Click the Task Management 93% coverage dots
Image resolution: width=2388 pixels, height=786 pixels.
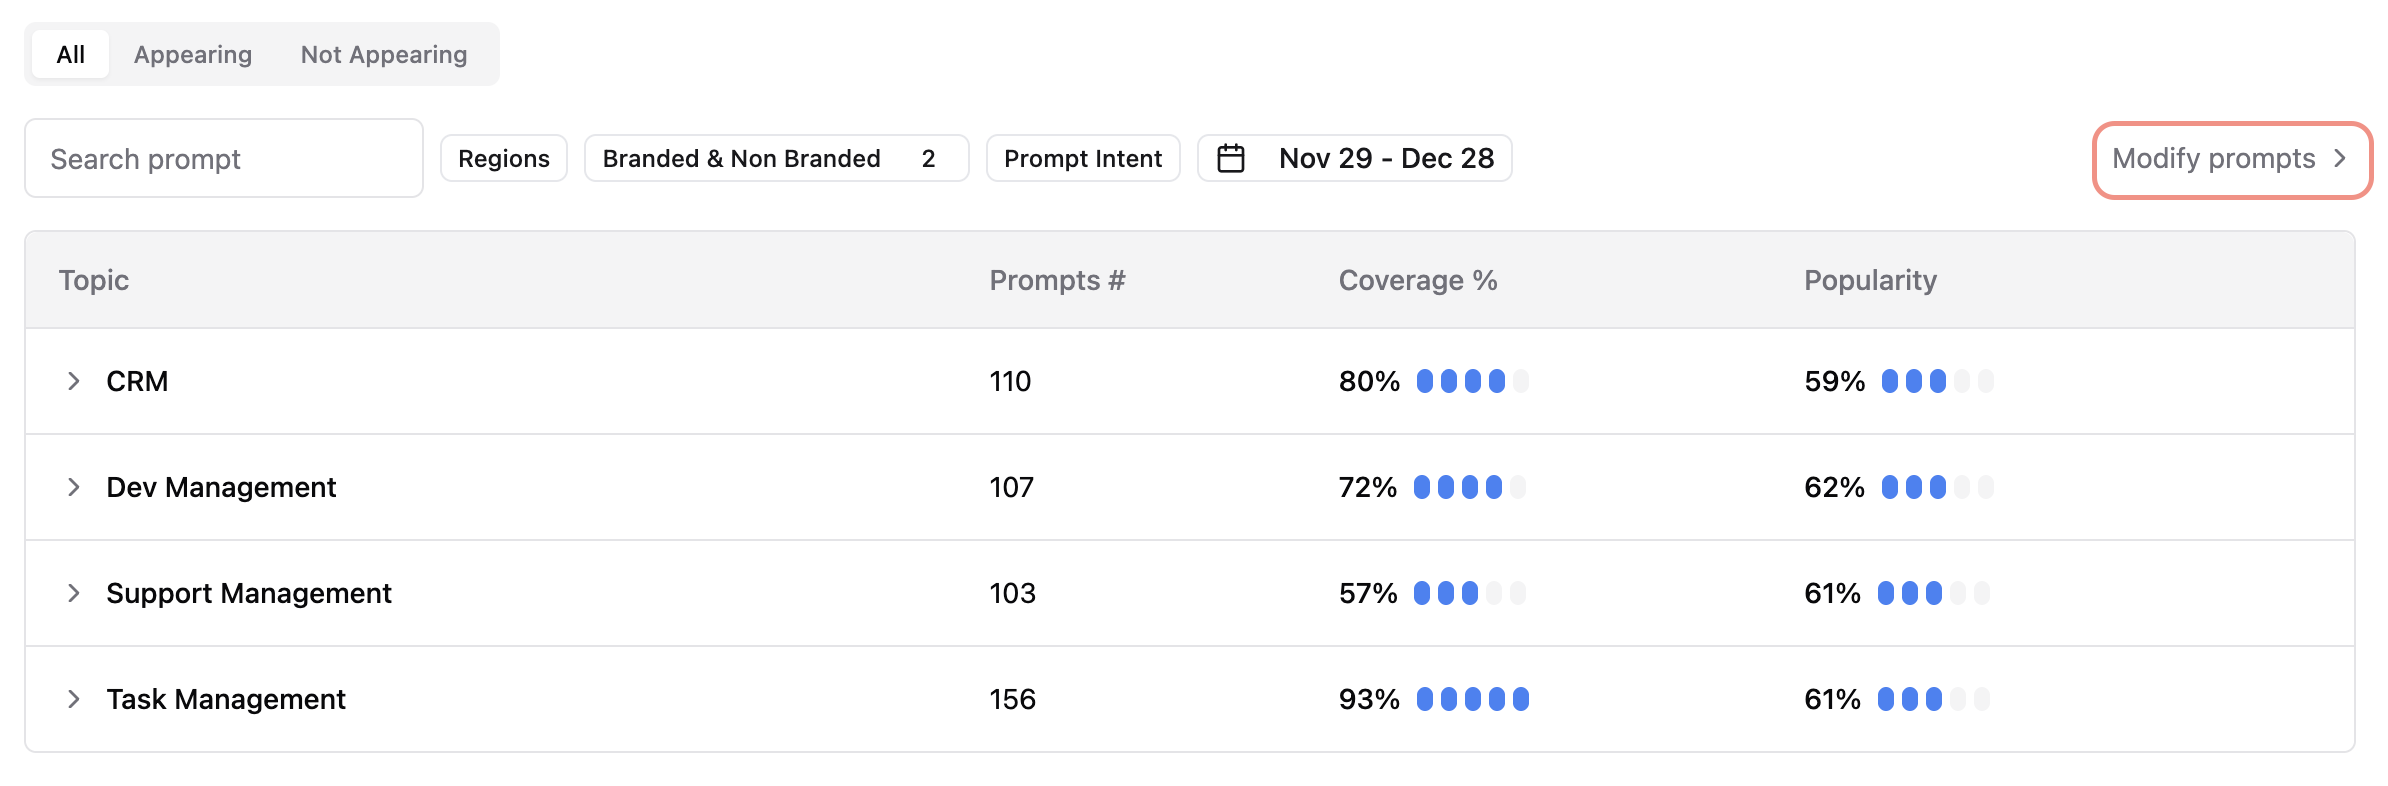[x=1472, y=699]
